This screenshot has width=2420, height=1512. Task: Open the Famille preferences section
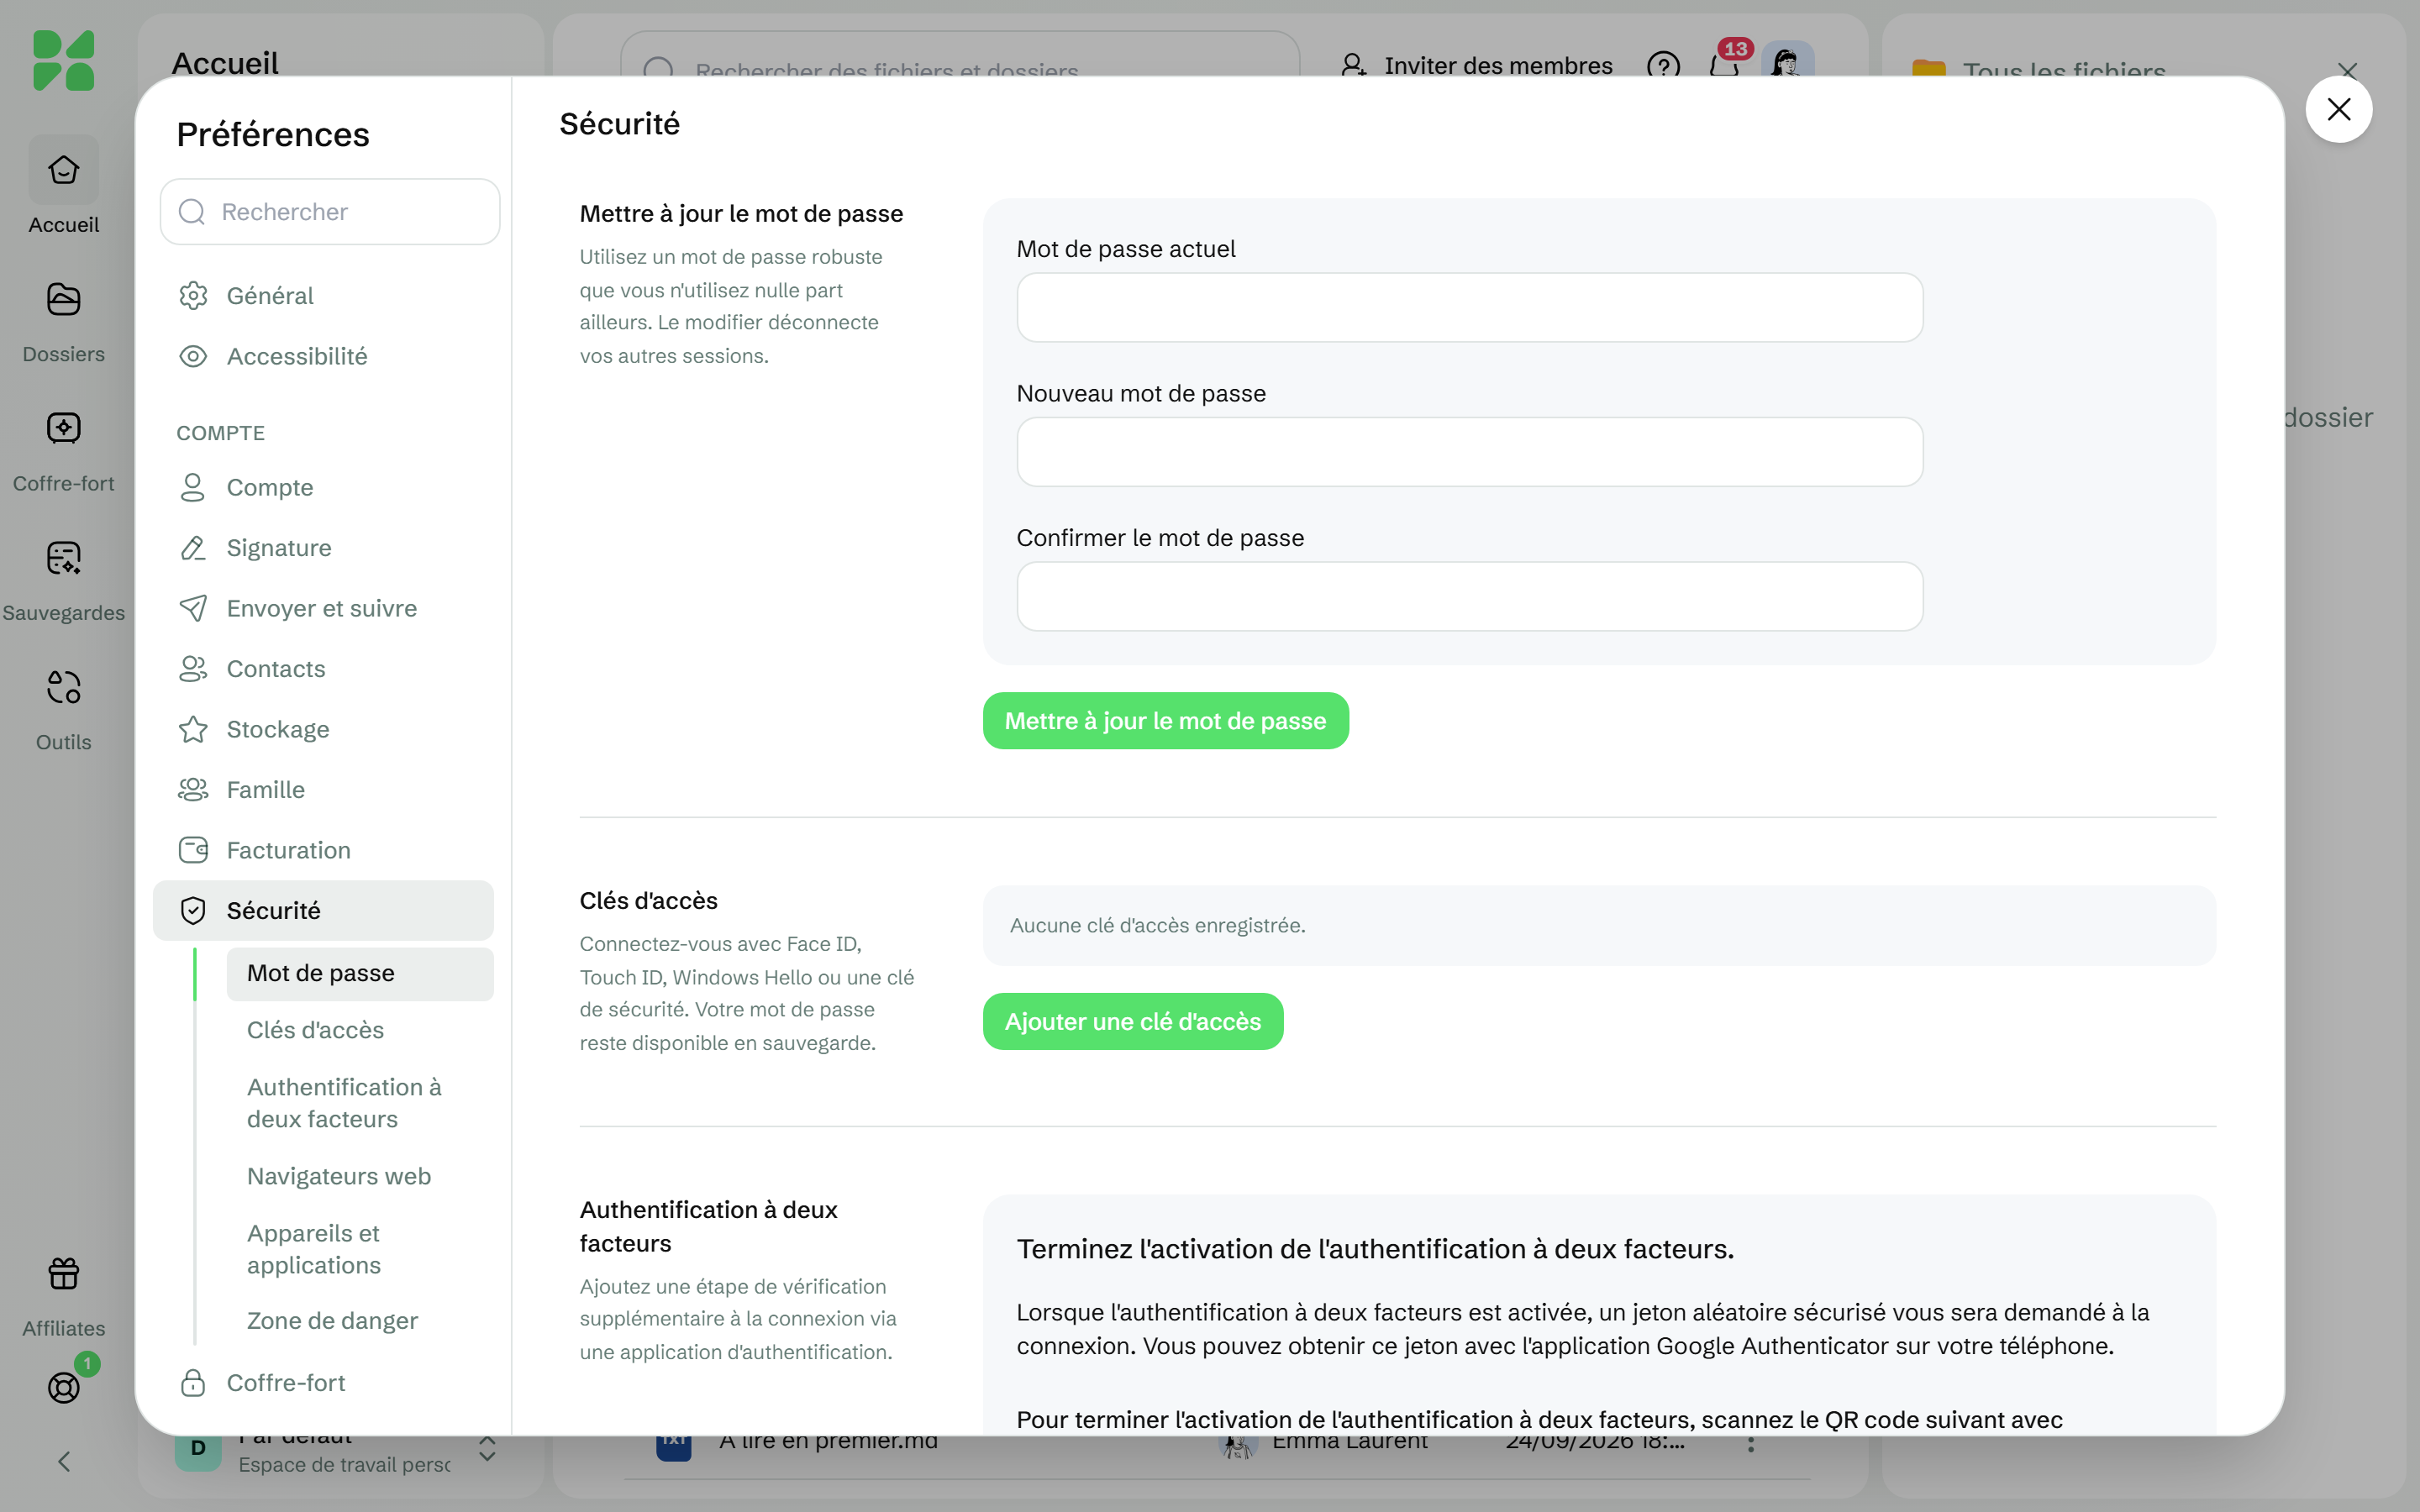323,790
